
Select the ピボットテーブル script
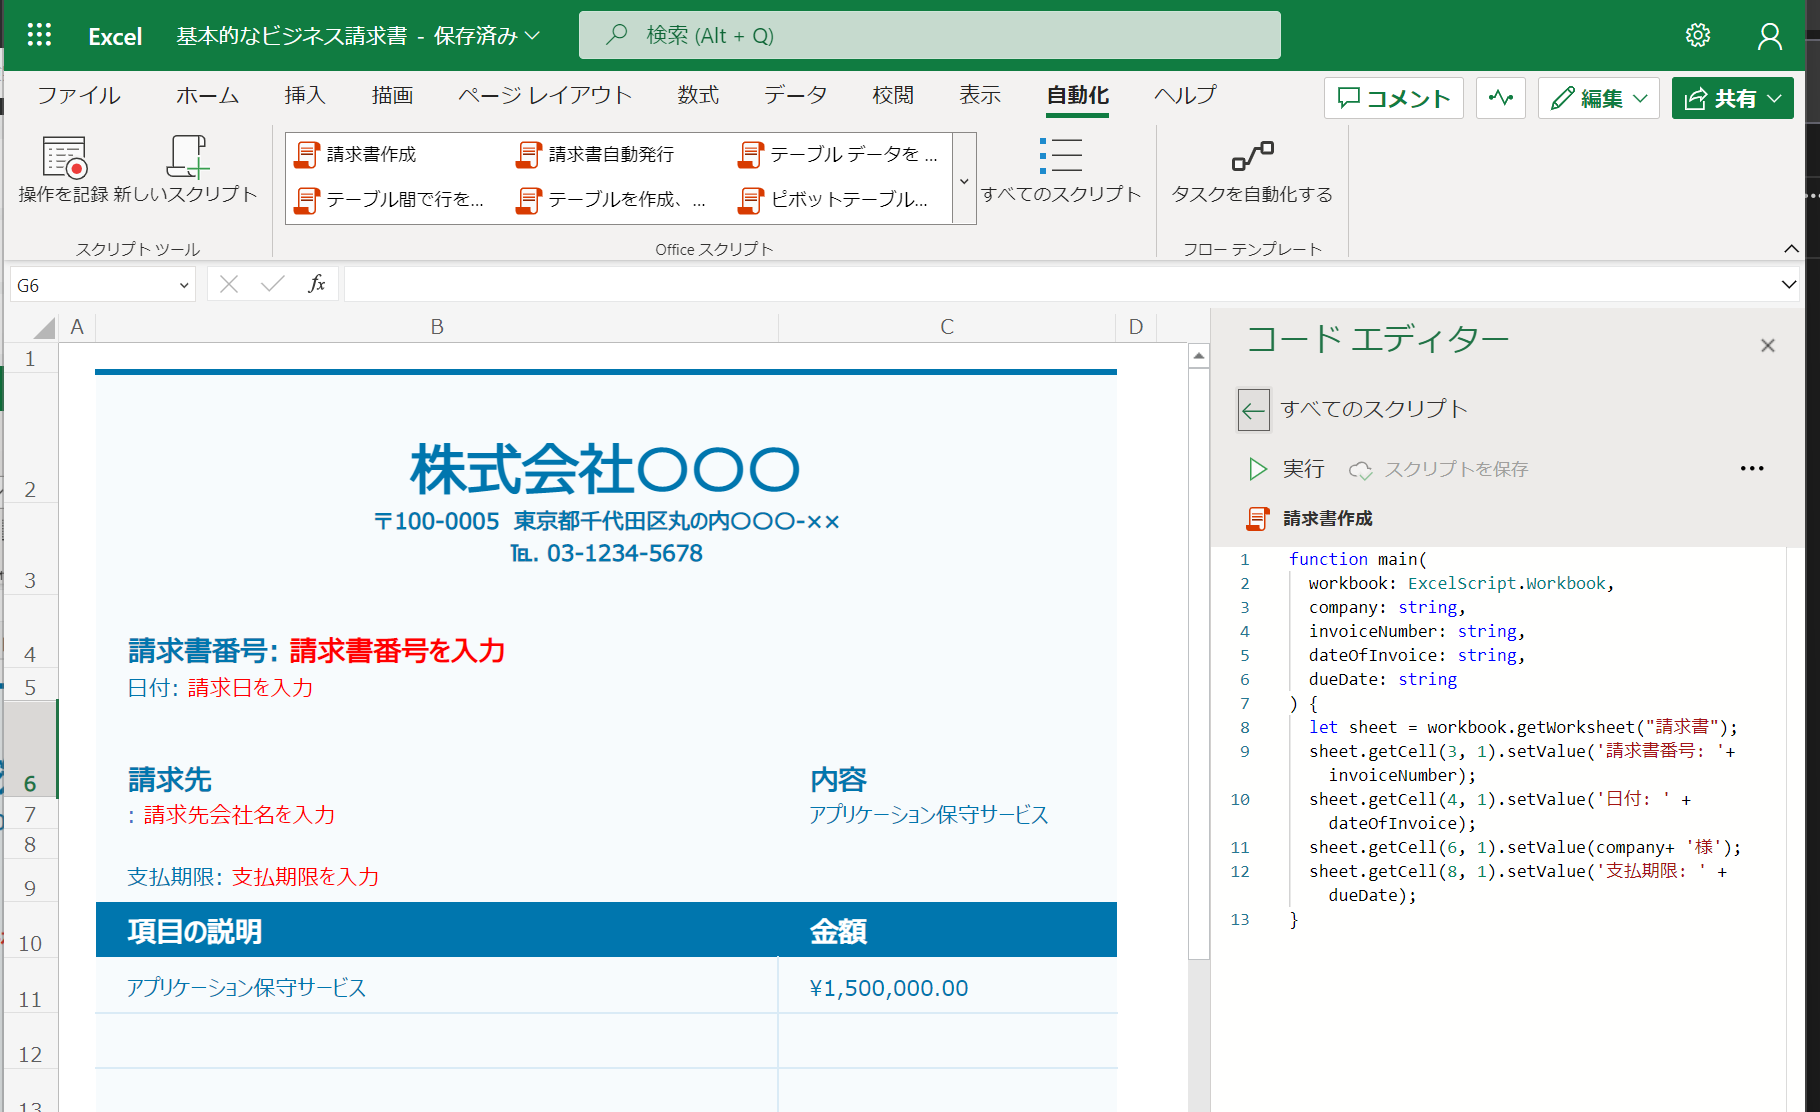click(833, 199)
